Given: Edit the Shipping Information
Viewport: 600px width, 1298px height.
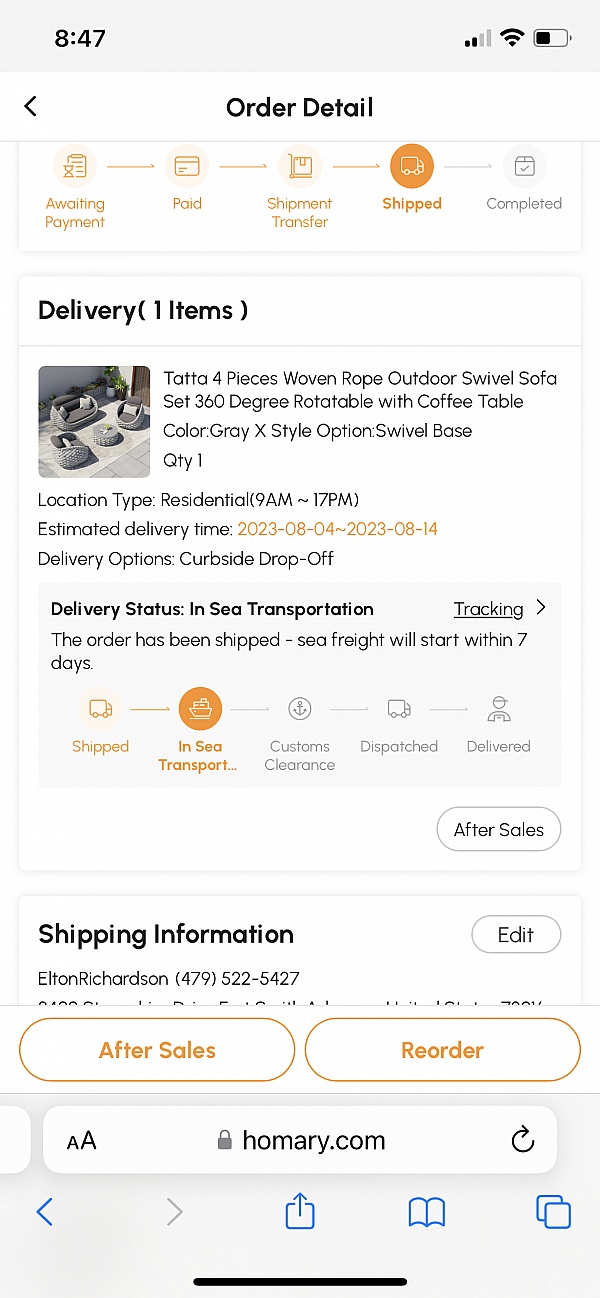Looking at the screenshot, I should click(x=516, y=934).
